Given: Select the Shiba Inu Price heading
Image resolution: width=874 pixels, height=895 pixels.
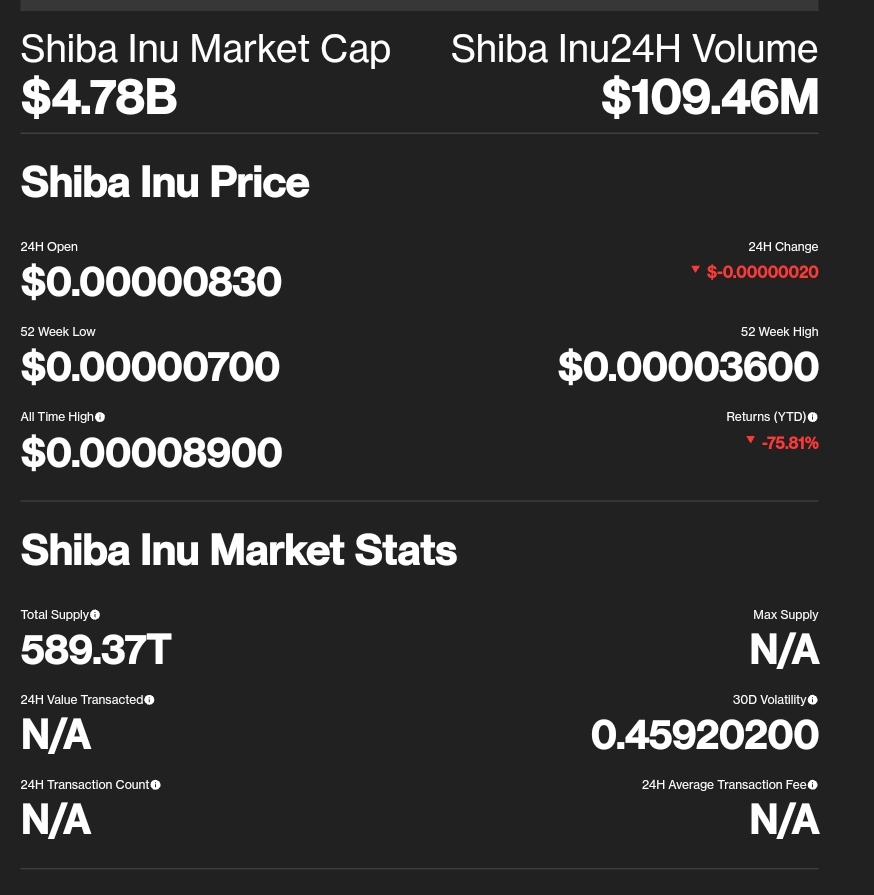Looking at the screenshot, I should click(165, 182).
